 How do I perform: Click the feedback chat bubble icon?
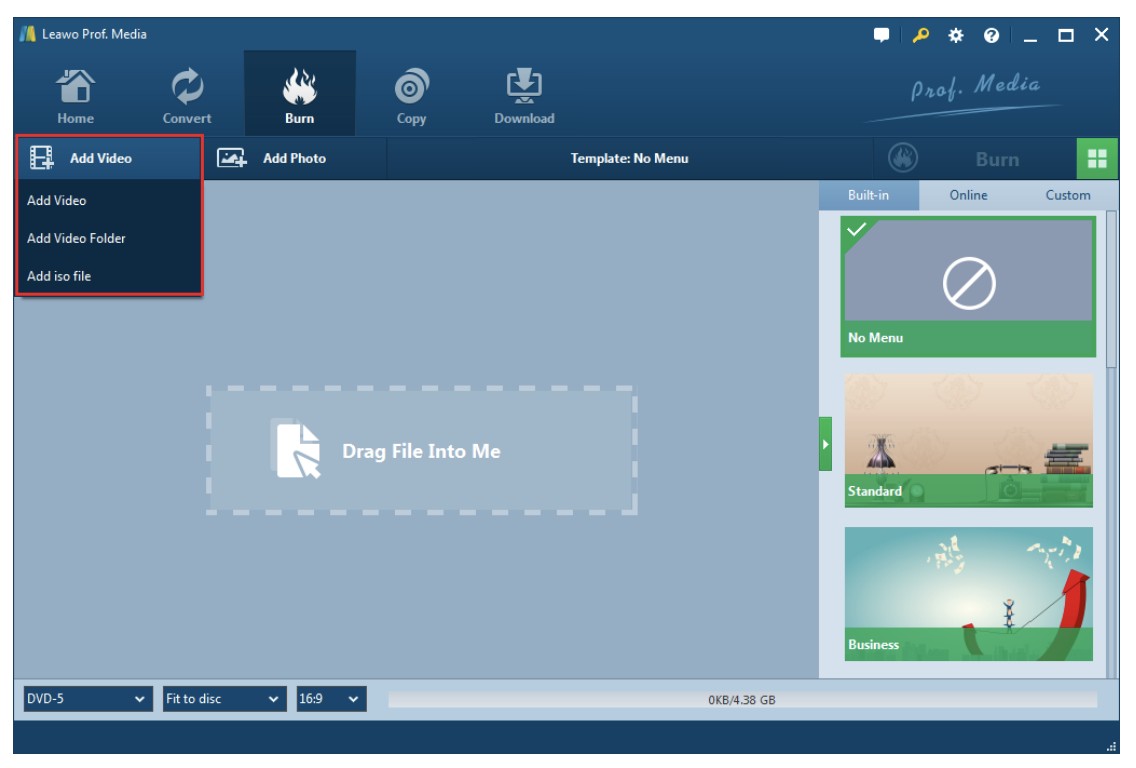881,35
